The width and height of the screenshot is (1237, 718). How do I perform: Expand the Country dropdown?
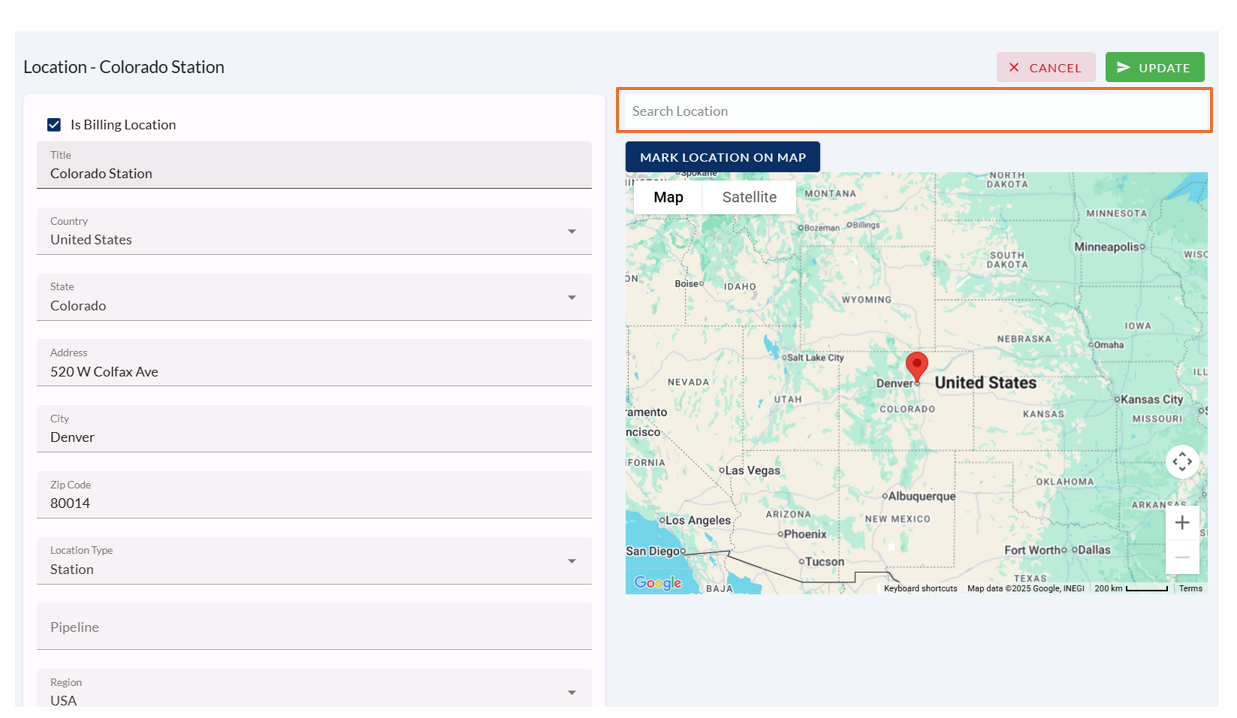[571, 232]
